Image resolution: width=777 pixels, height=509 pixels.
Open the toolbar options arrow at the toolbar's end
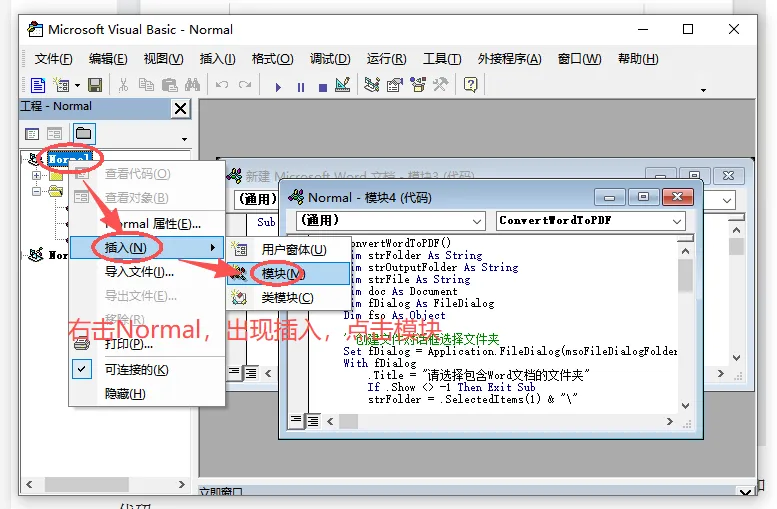[703, 90]
